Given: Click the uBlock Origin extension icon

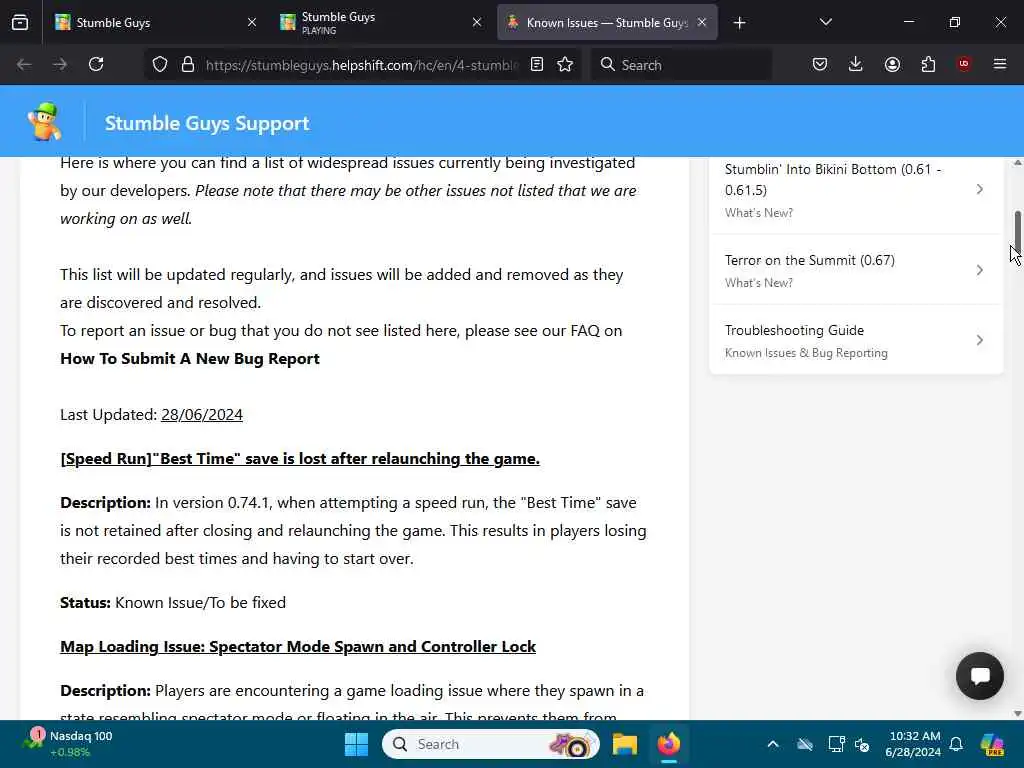Looking at the screenshot, I should pyautogui.click(x=964, y=64).
